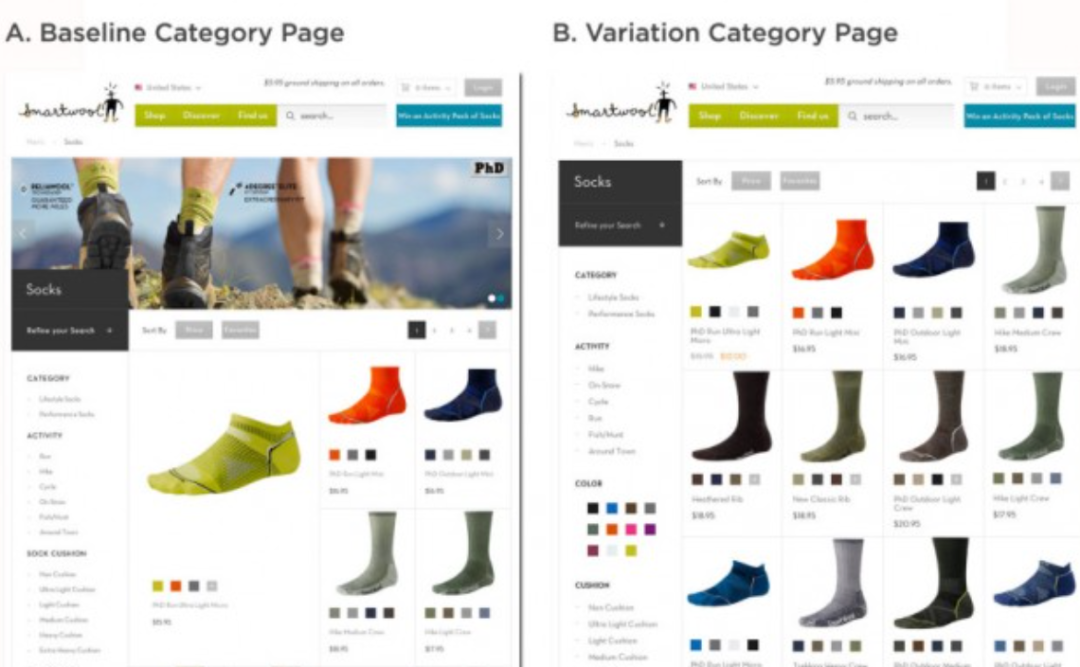Expand Refine your Search on Variation page

pyautogui.click(x=620, y=225)
